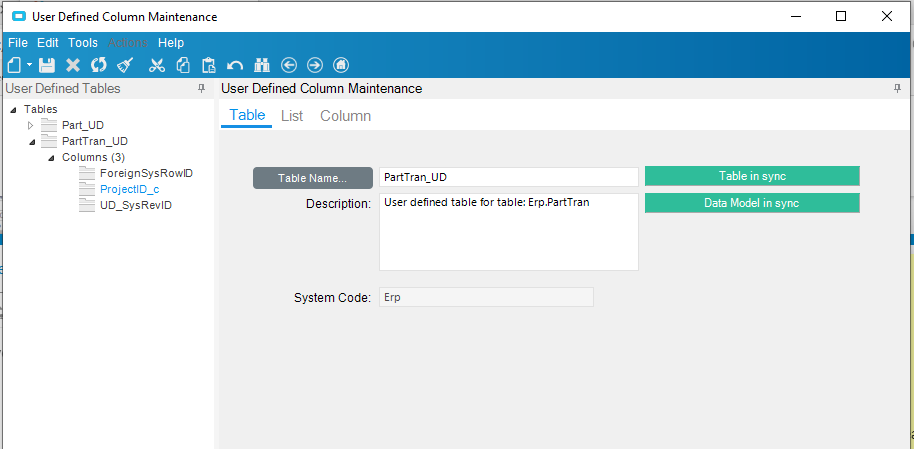This screenshot has height=449, width=914.
Task: Click the Table Name... button
Action: (x=312, y=178)
